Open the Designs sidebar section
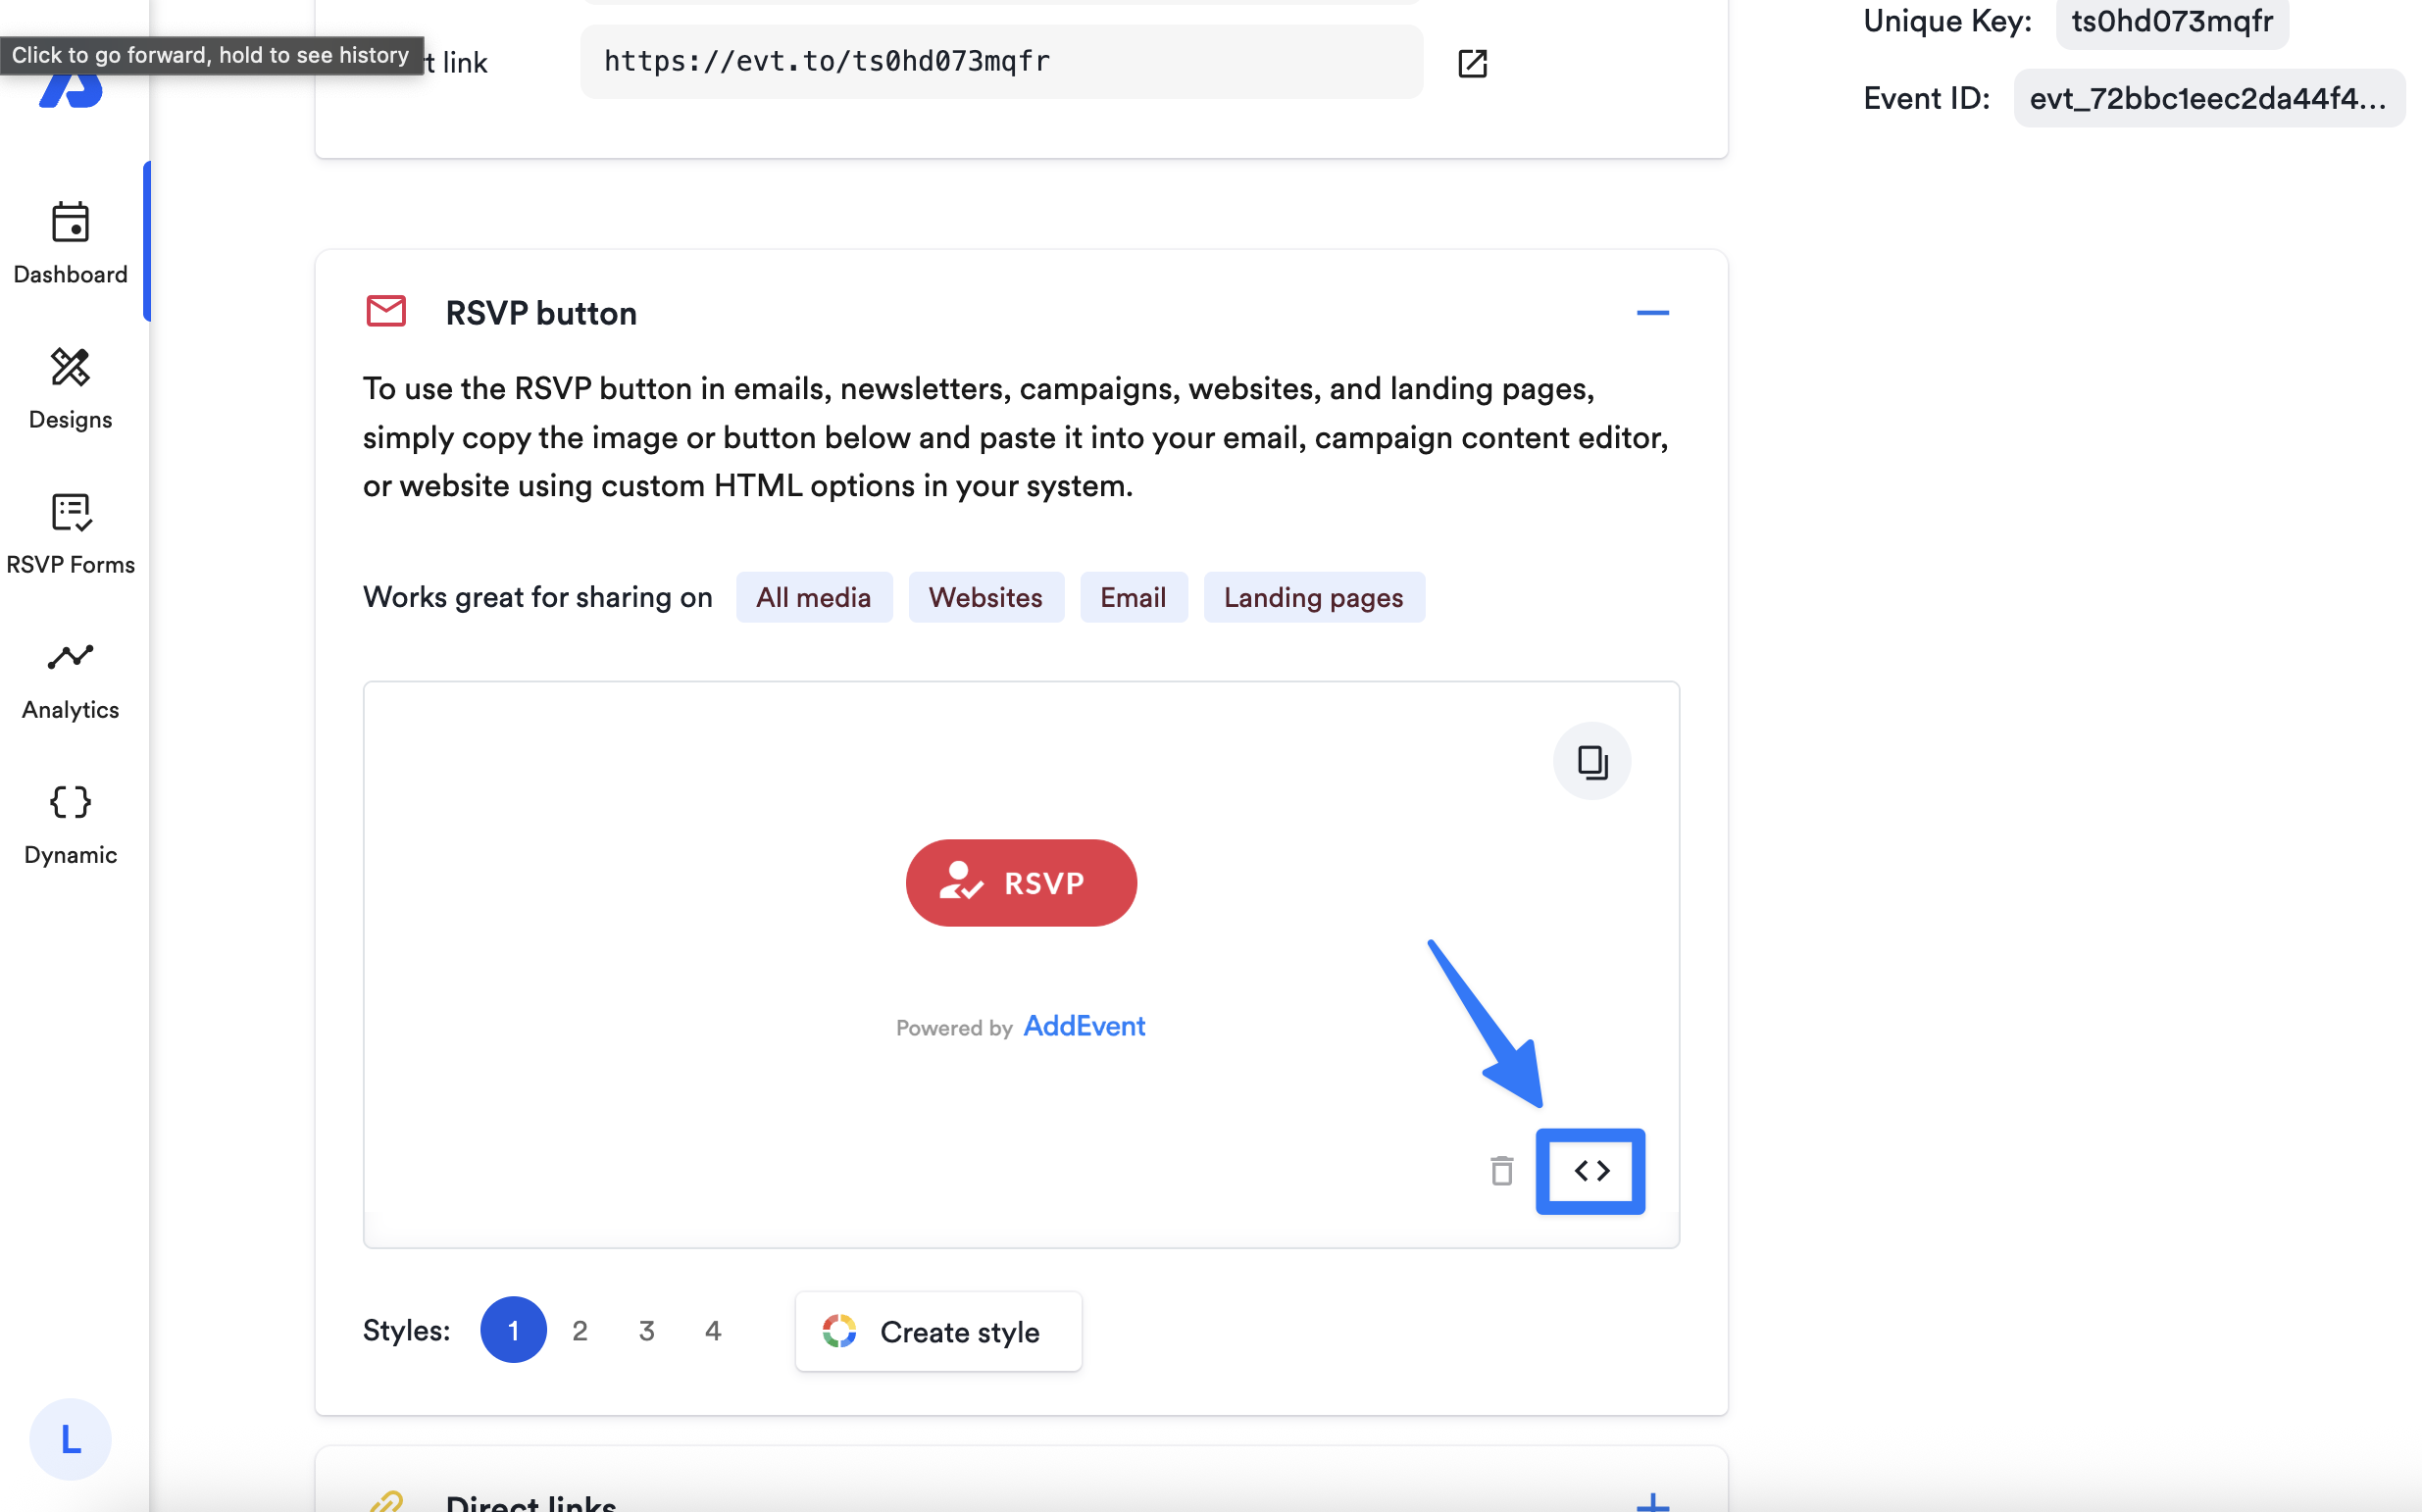 pyautogui.click(x=70, y=388)
